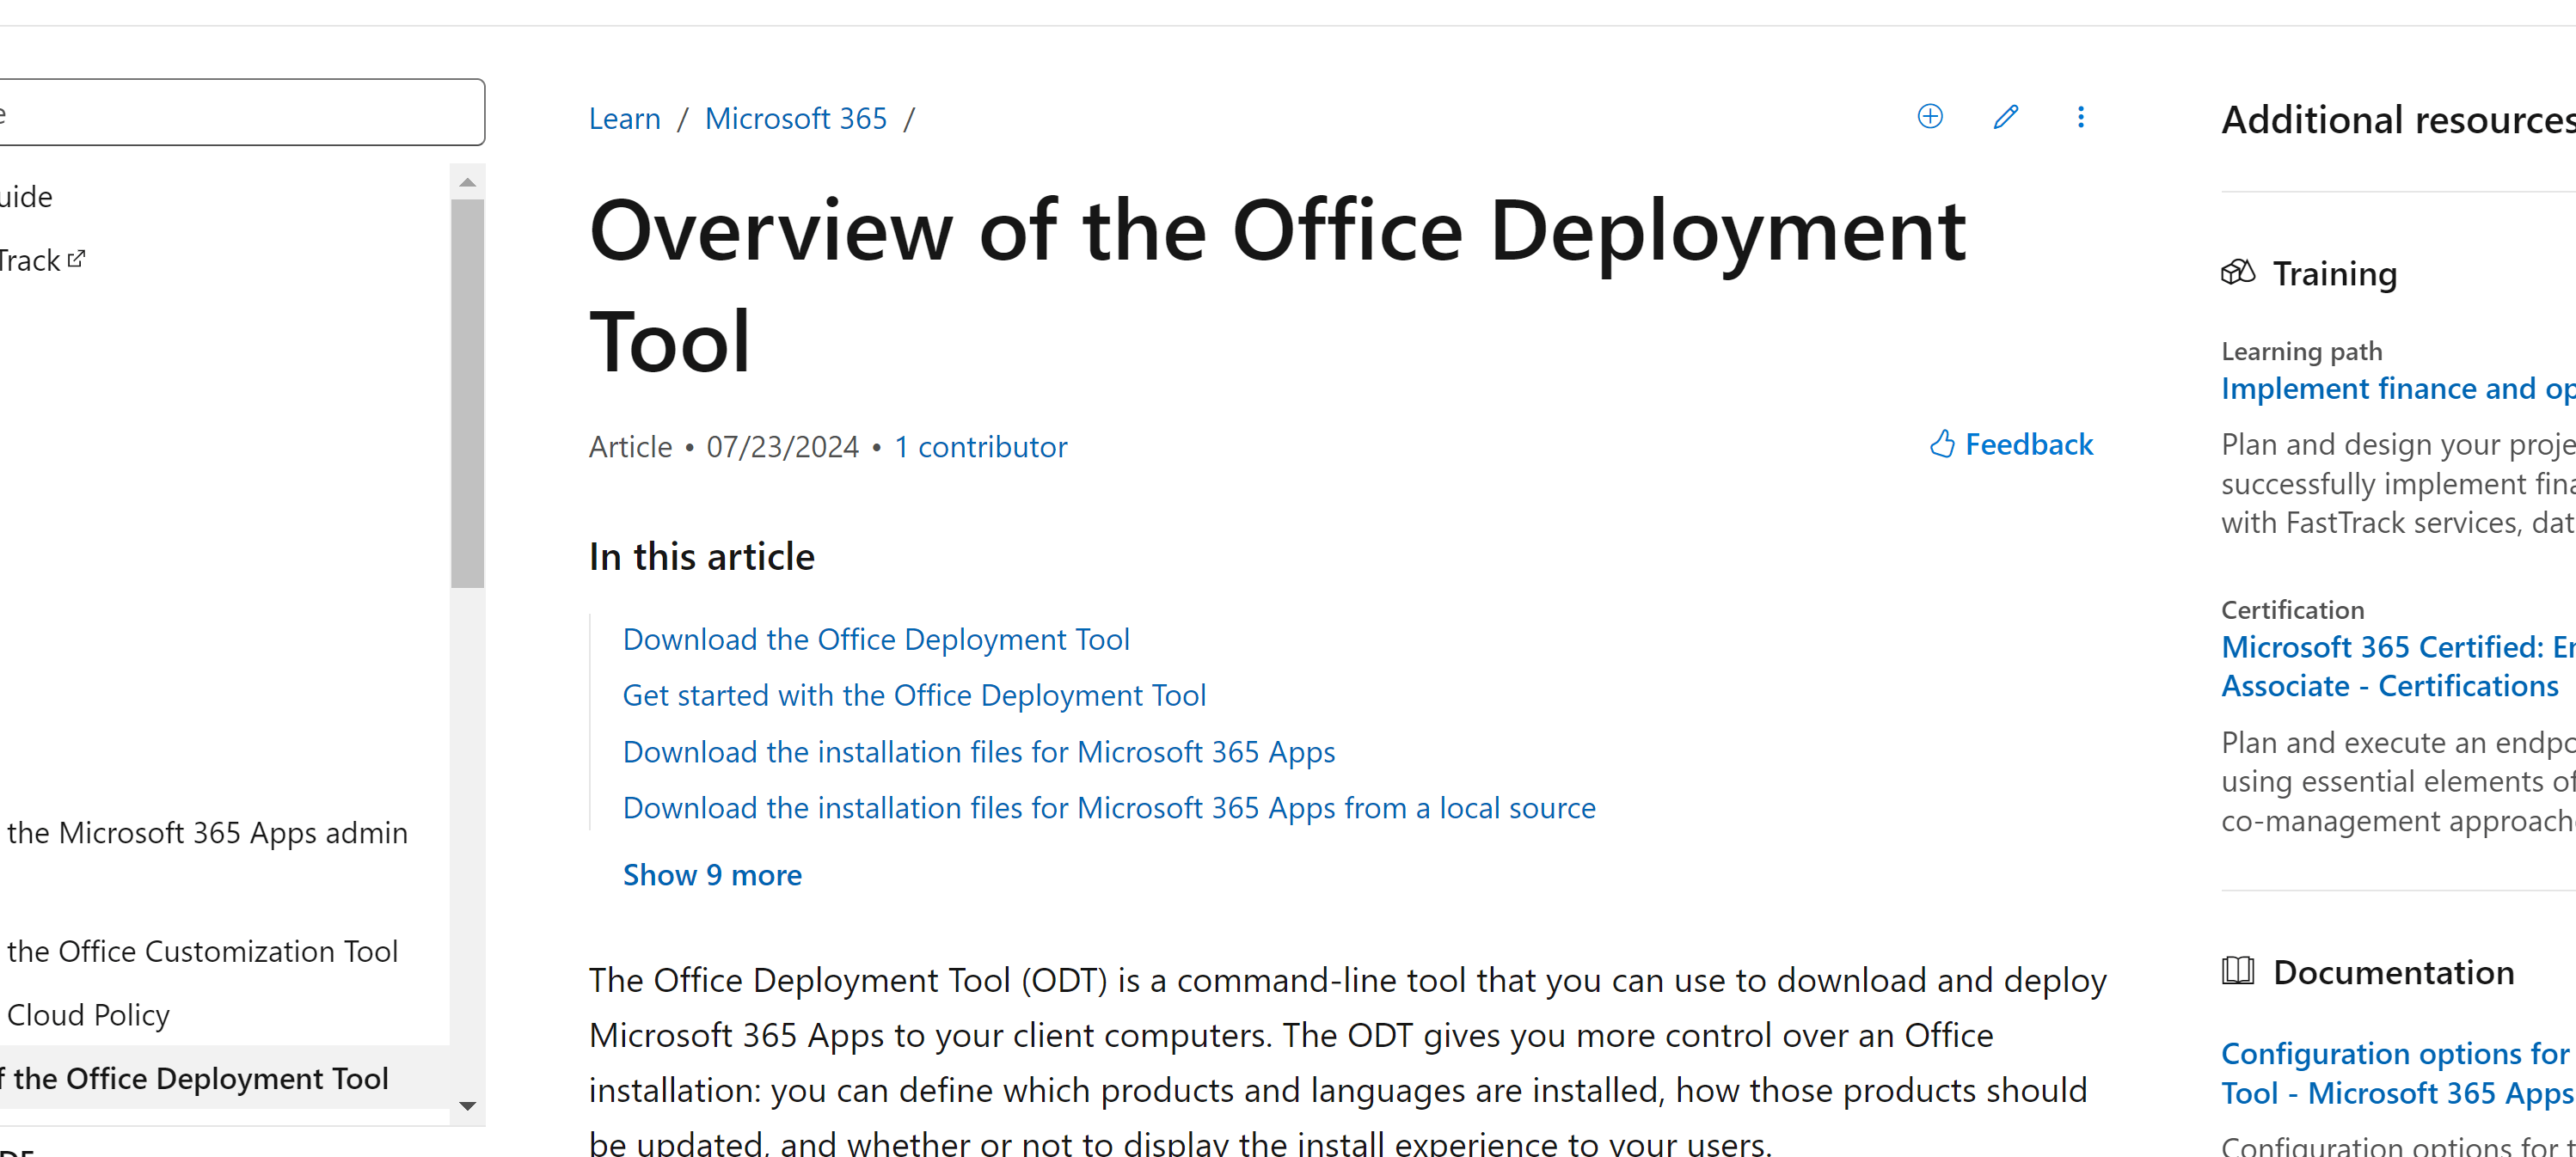The height and width of the screenshot is (1157, 2576).
Task: Open the Microsoft 365 Certified certification link
Action: pos(2398,666)
